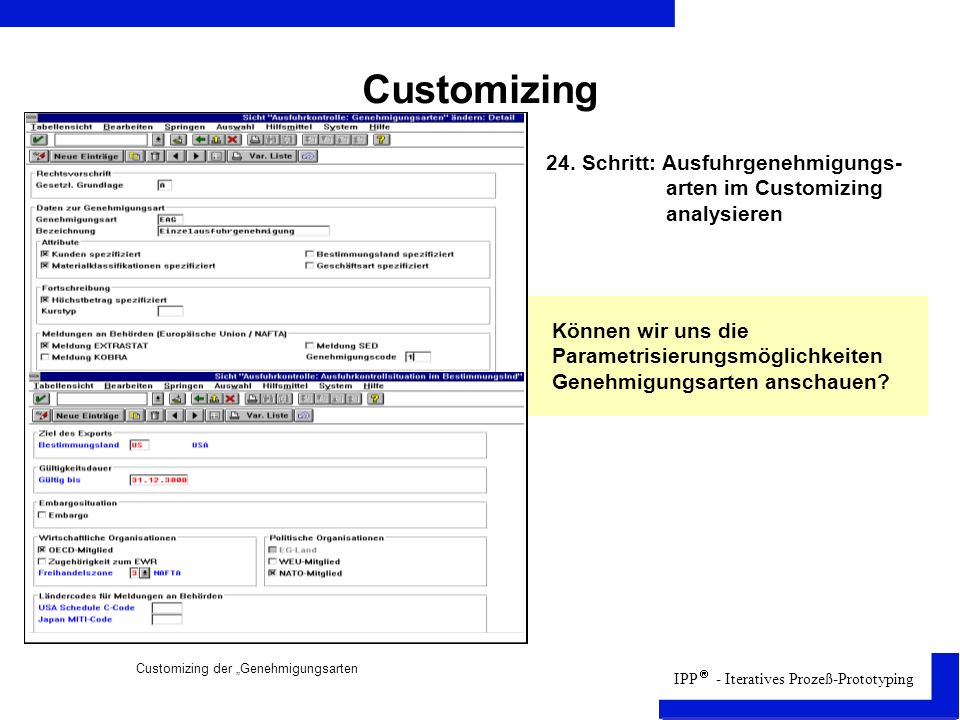Click trash delete icon in Genehmigungsarten window
Image resolution: width=960 pixels, height=720 pixels.
coord(155,156)
